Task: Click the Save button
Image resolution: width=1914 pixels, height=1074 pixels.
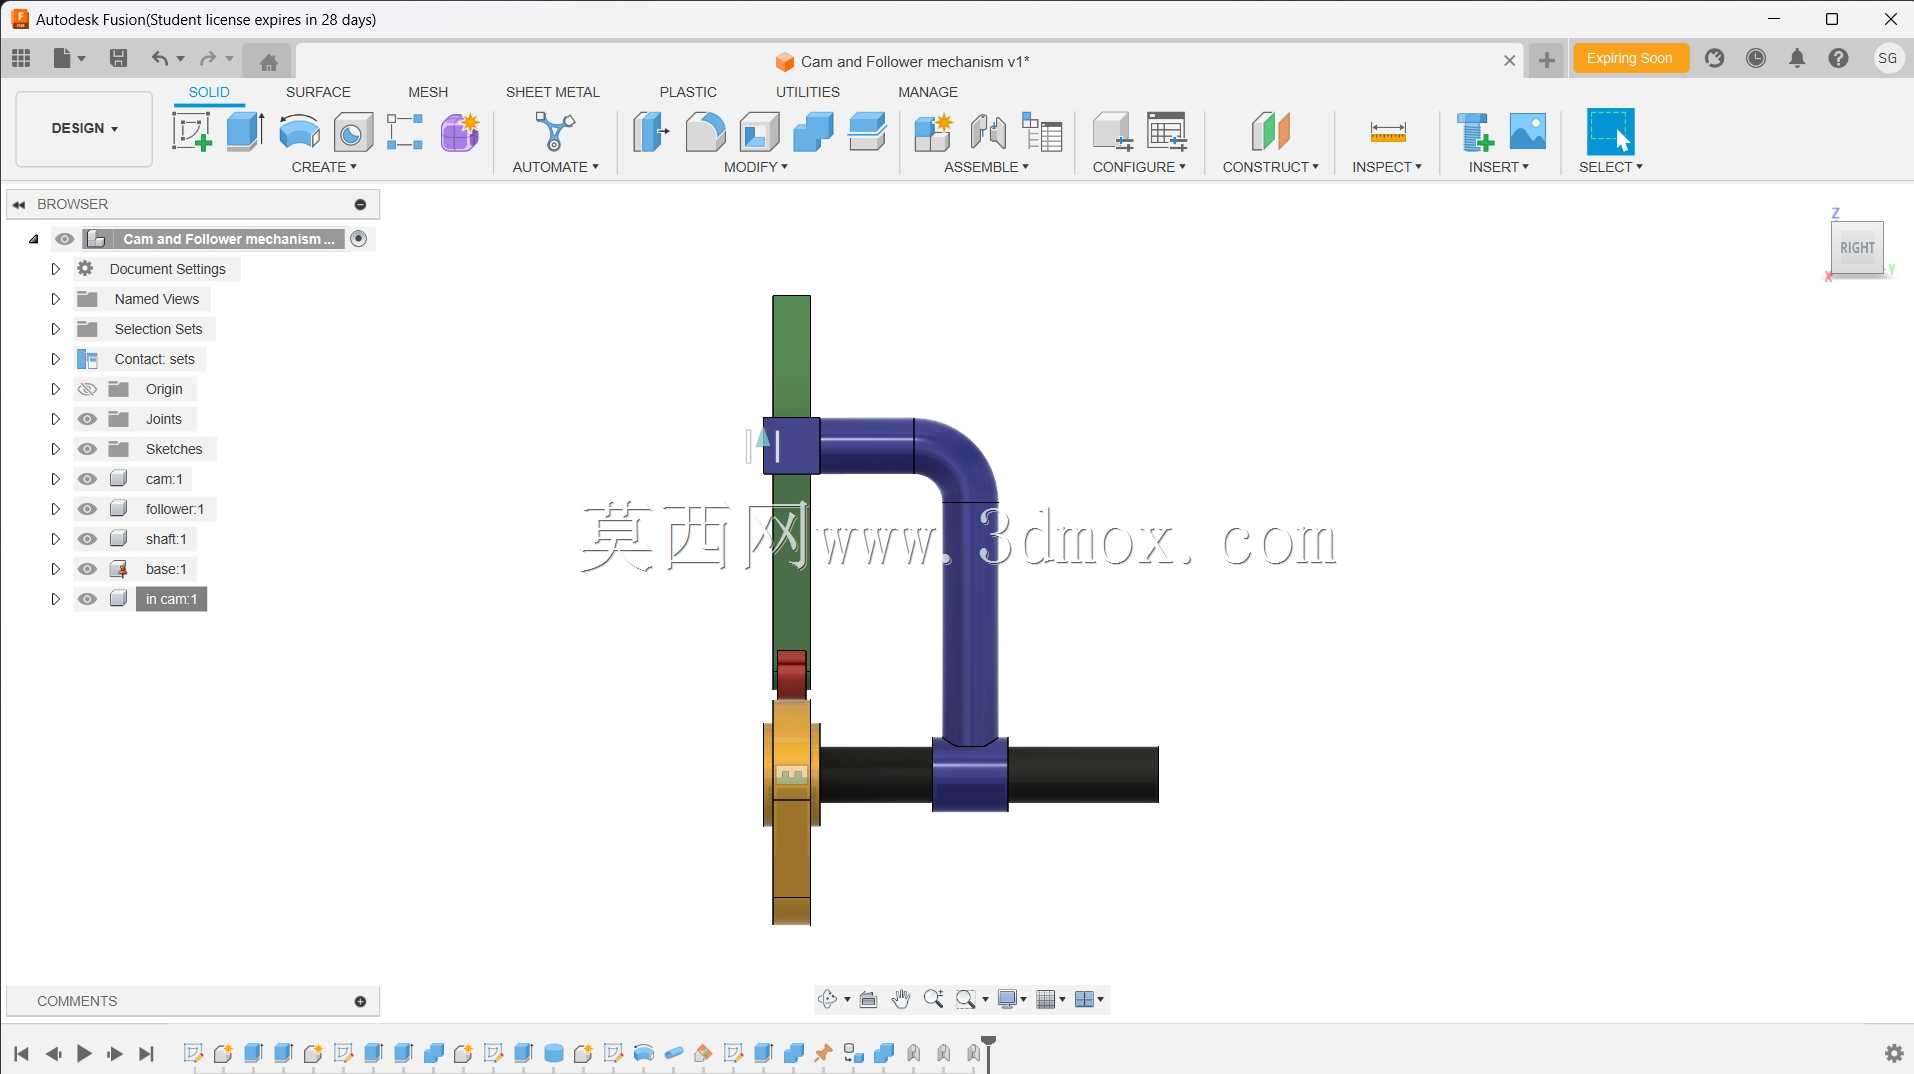Action: (x=118, y=58)
